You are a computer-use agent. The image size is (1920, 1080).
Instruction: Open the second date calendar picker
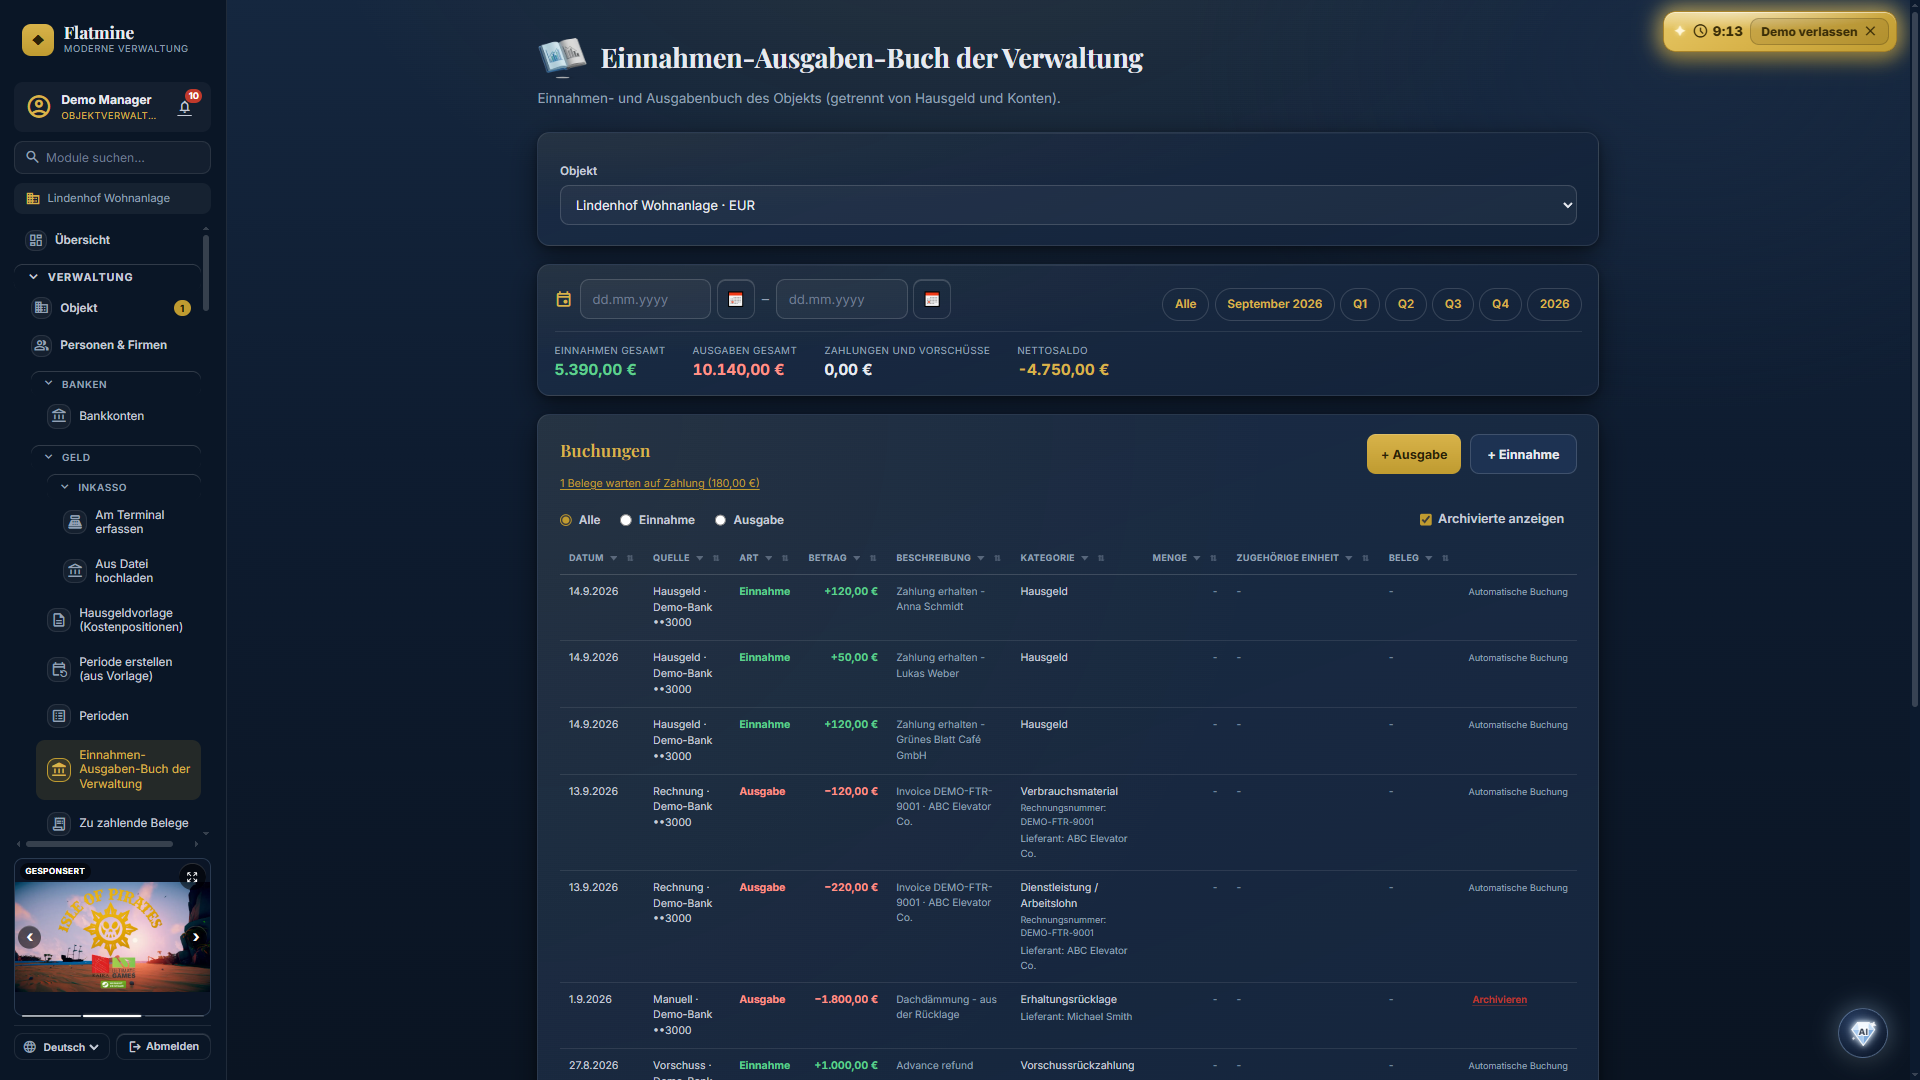tap(932, 299)
